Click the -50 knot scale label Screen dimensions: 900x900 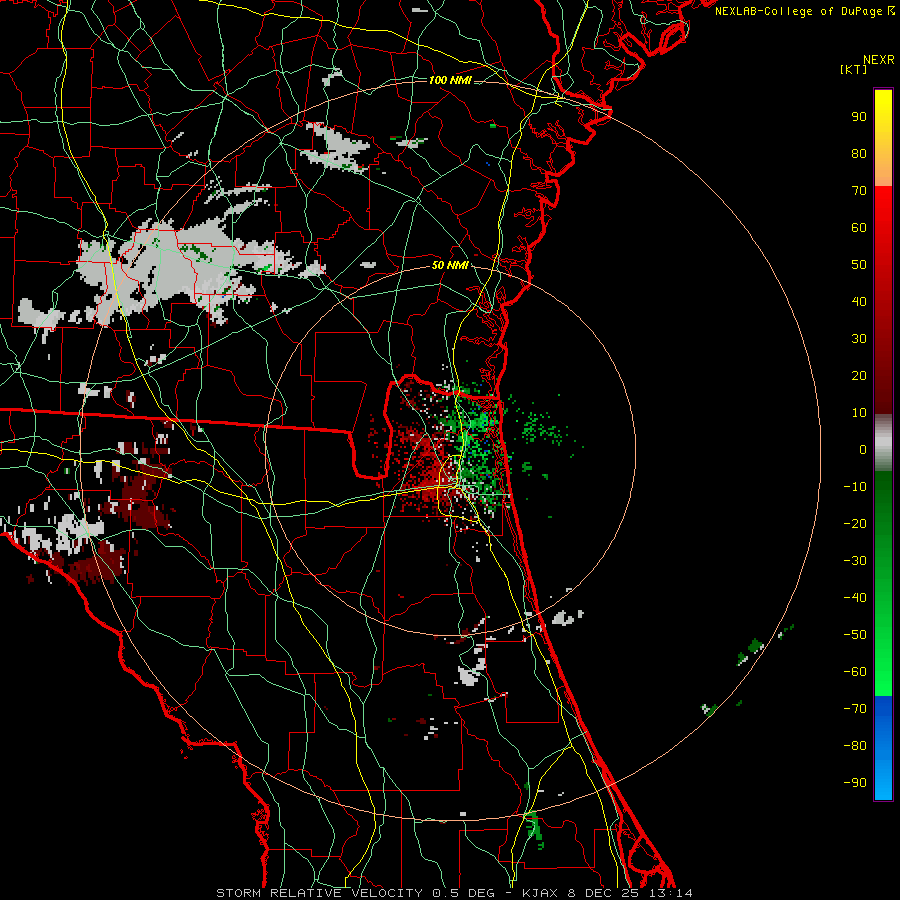855,635
